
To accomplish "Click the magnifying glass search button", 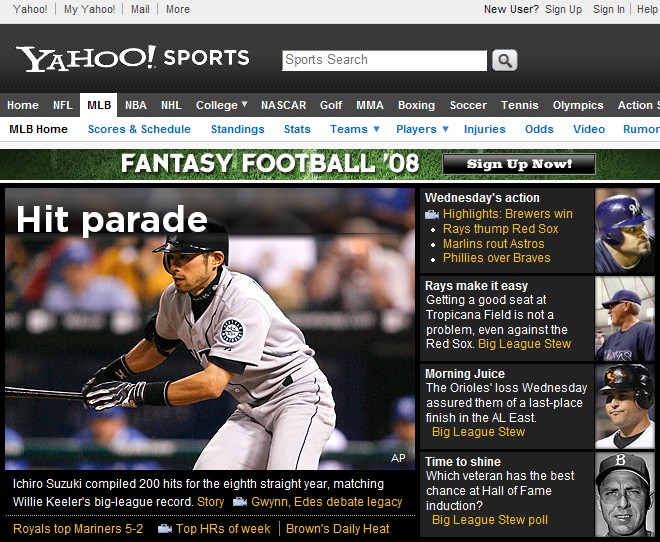I will coord(504,60).
